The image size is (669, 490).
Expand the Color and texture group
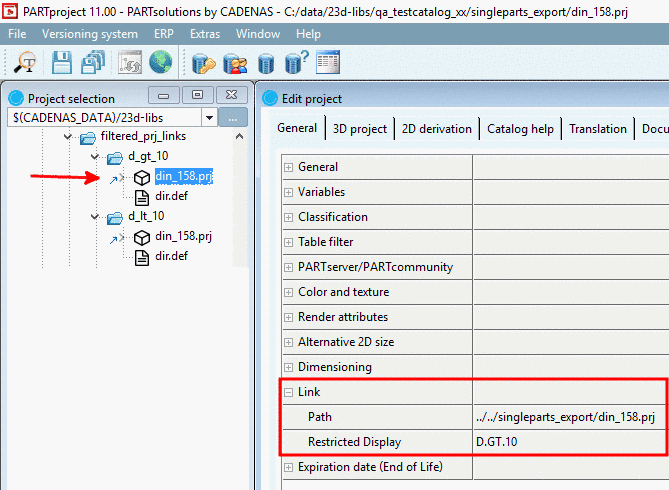pyautogui.click(x=288, y=292)
